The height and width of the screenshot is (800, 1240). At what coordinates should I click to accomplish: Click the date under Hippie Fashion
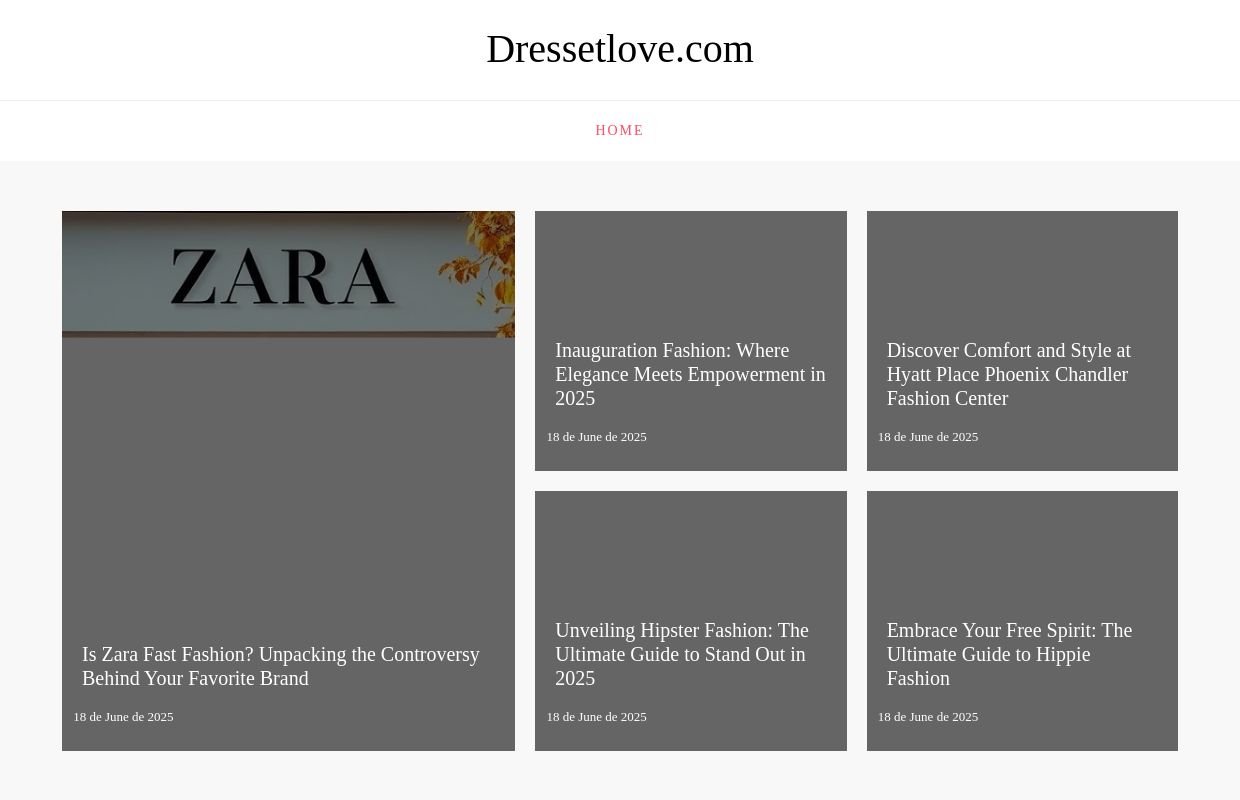click(x=928, y=717)
